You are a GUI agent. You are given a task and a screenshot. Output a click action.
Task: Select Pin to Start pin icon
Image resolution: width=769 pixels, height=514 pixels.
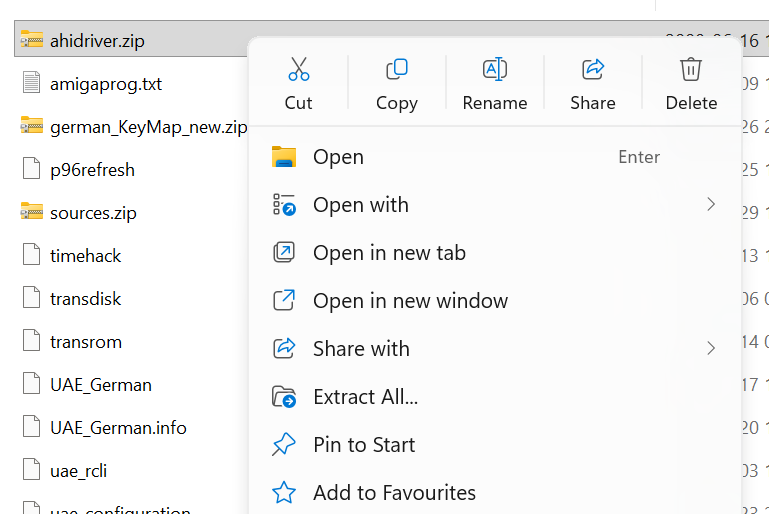pos(284,445)
